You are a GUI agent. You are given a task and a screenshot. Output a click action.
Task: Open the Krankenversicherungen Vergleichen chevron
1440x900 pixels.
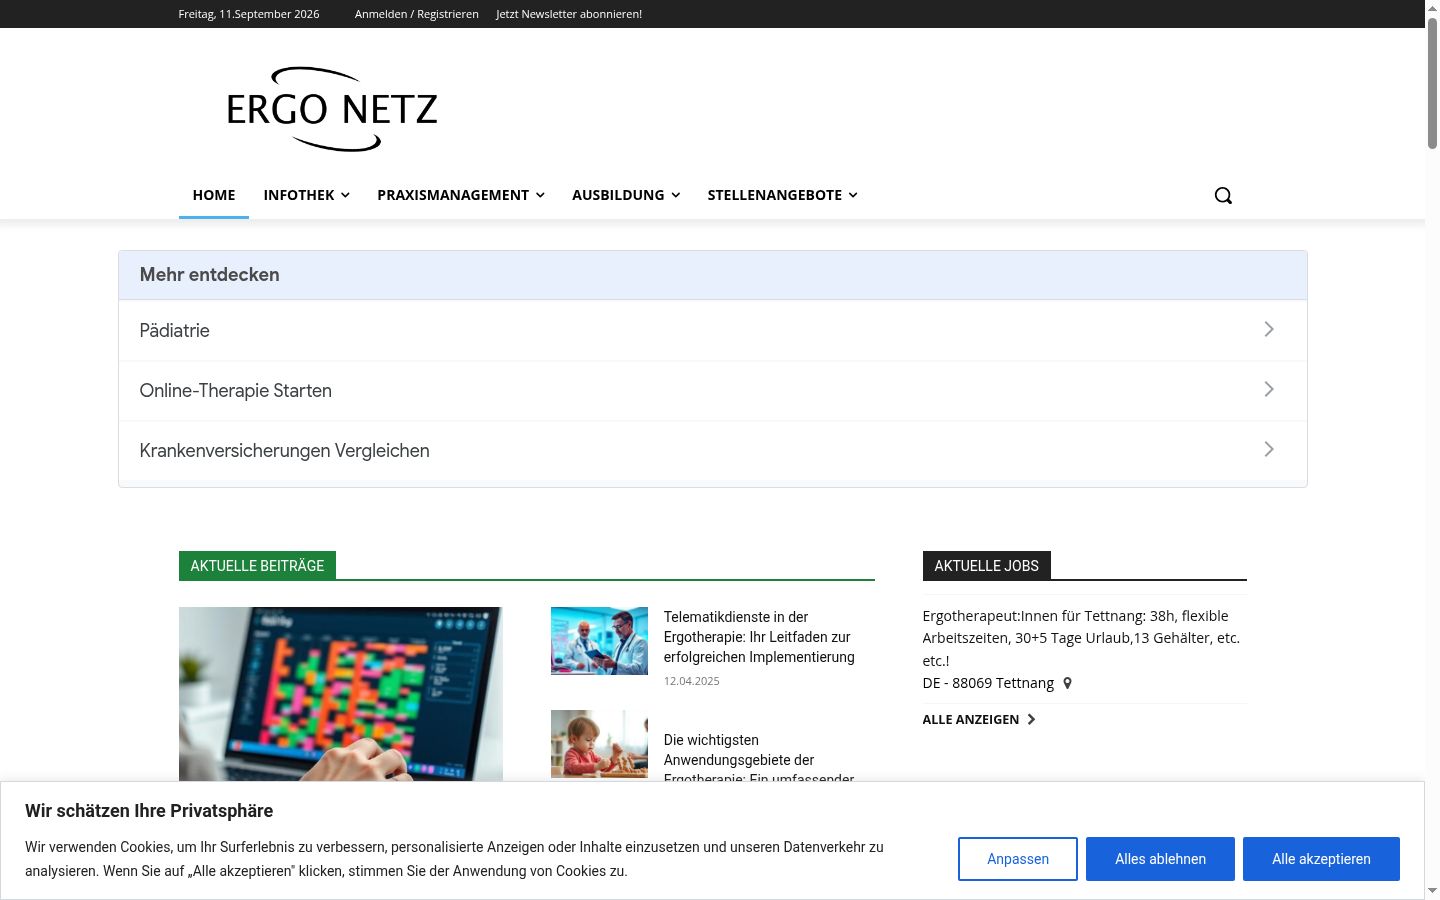pyautogui.click(x=1269, y=449)
